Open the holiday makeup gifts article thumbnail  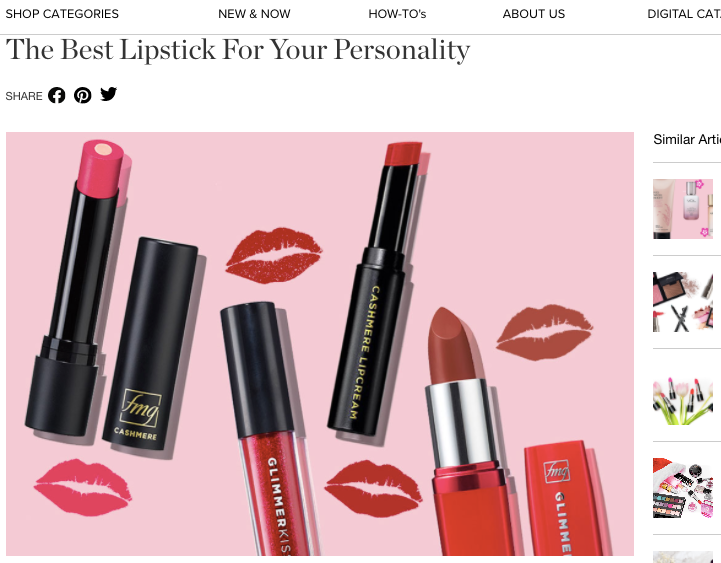click(x=683, y=488)
